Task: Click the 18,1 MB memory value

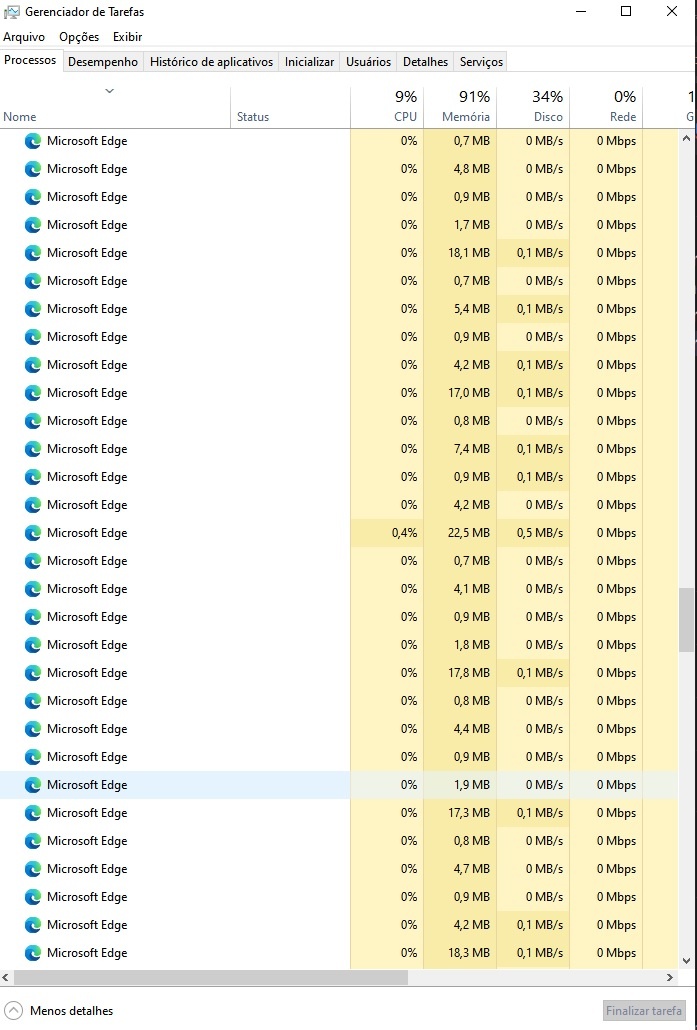Action: (469, 253)
